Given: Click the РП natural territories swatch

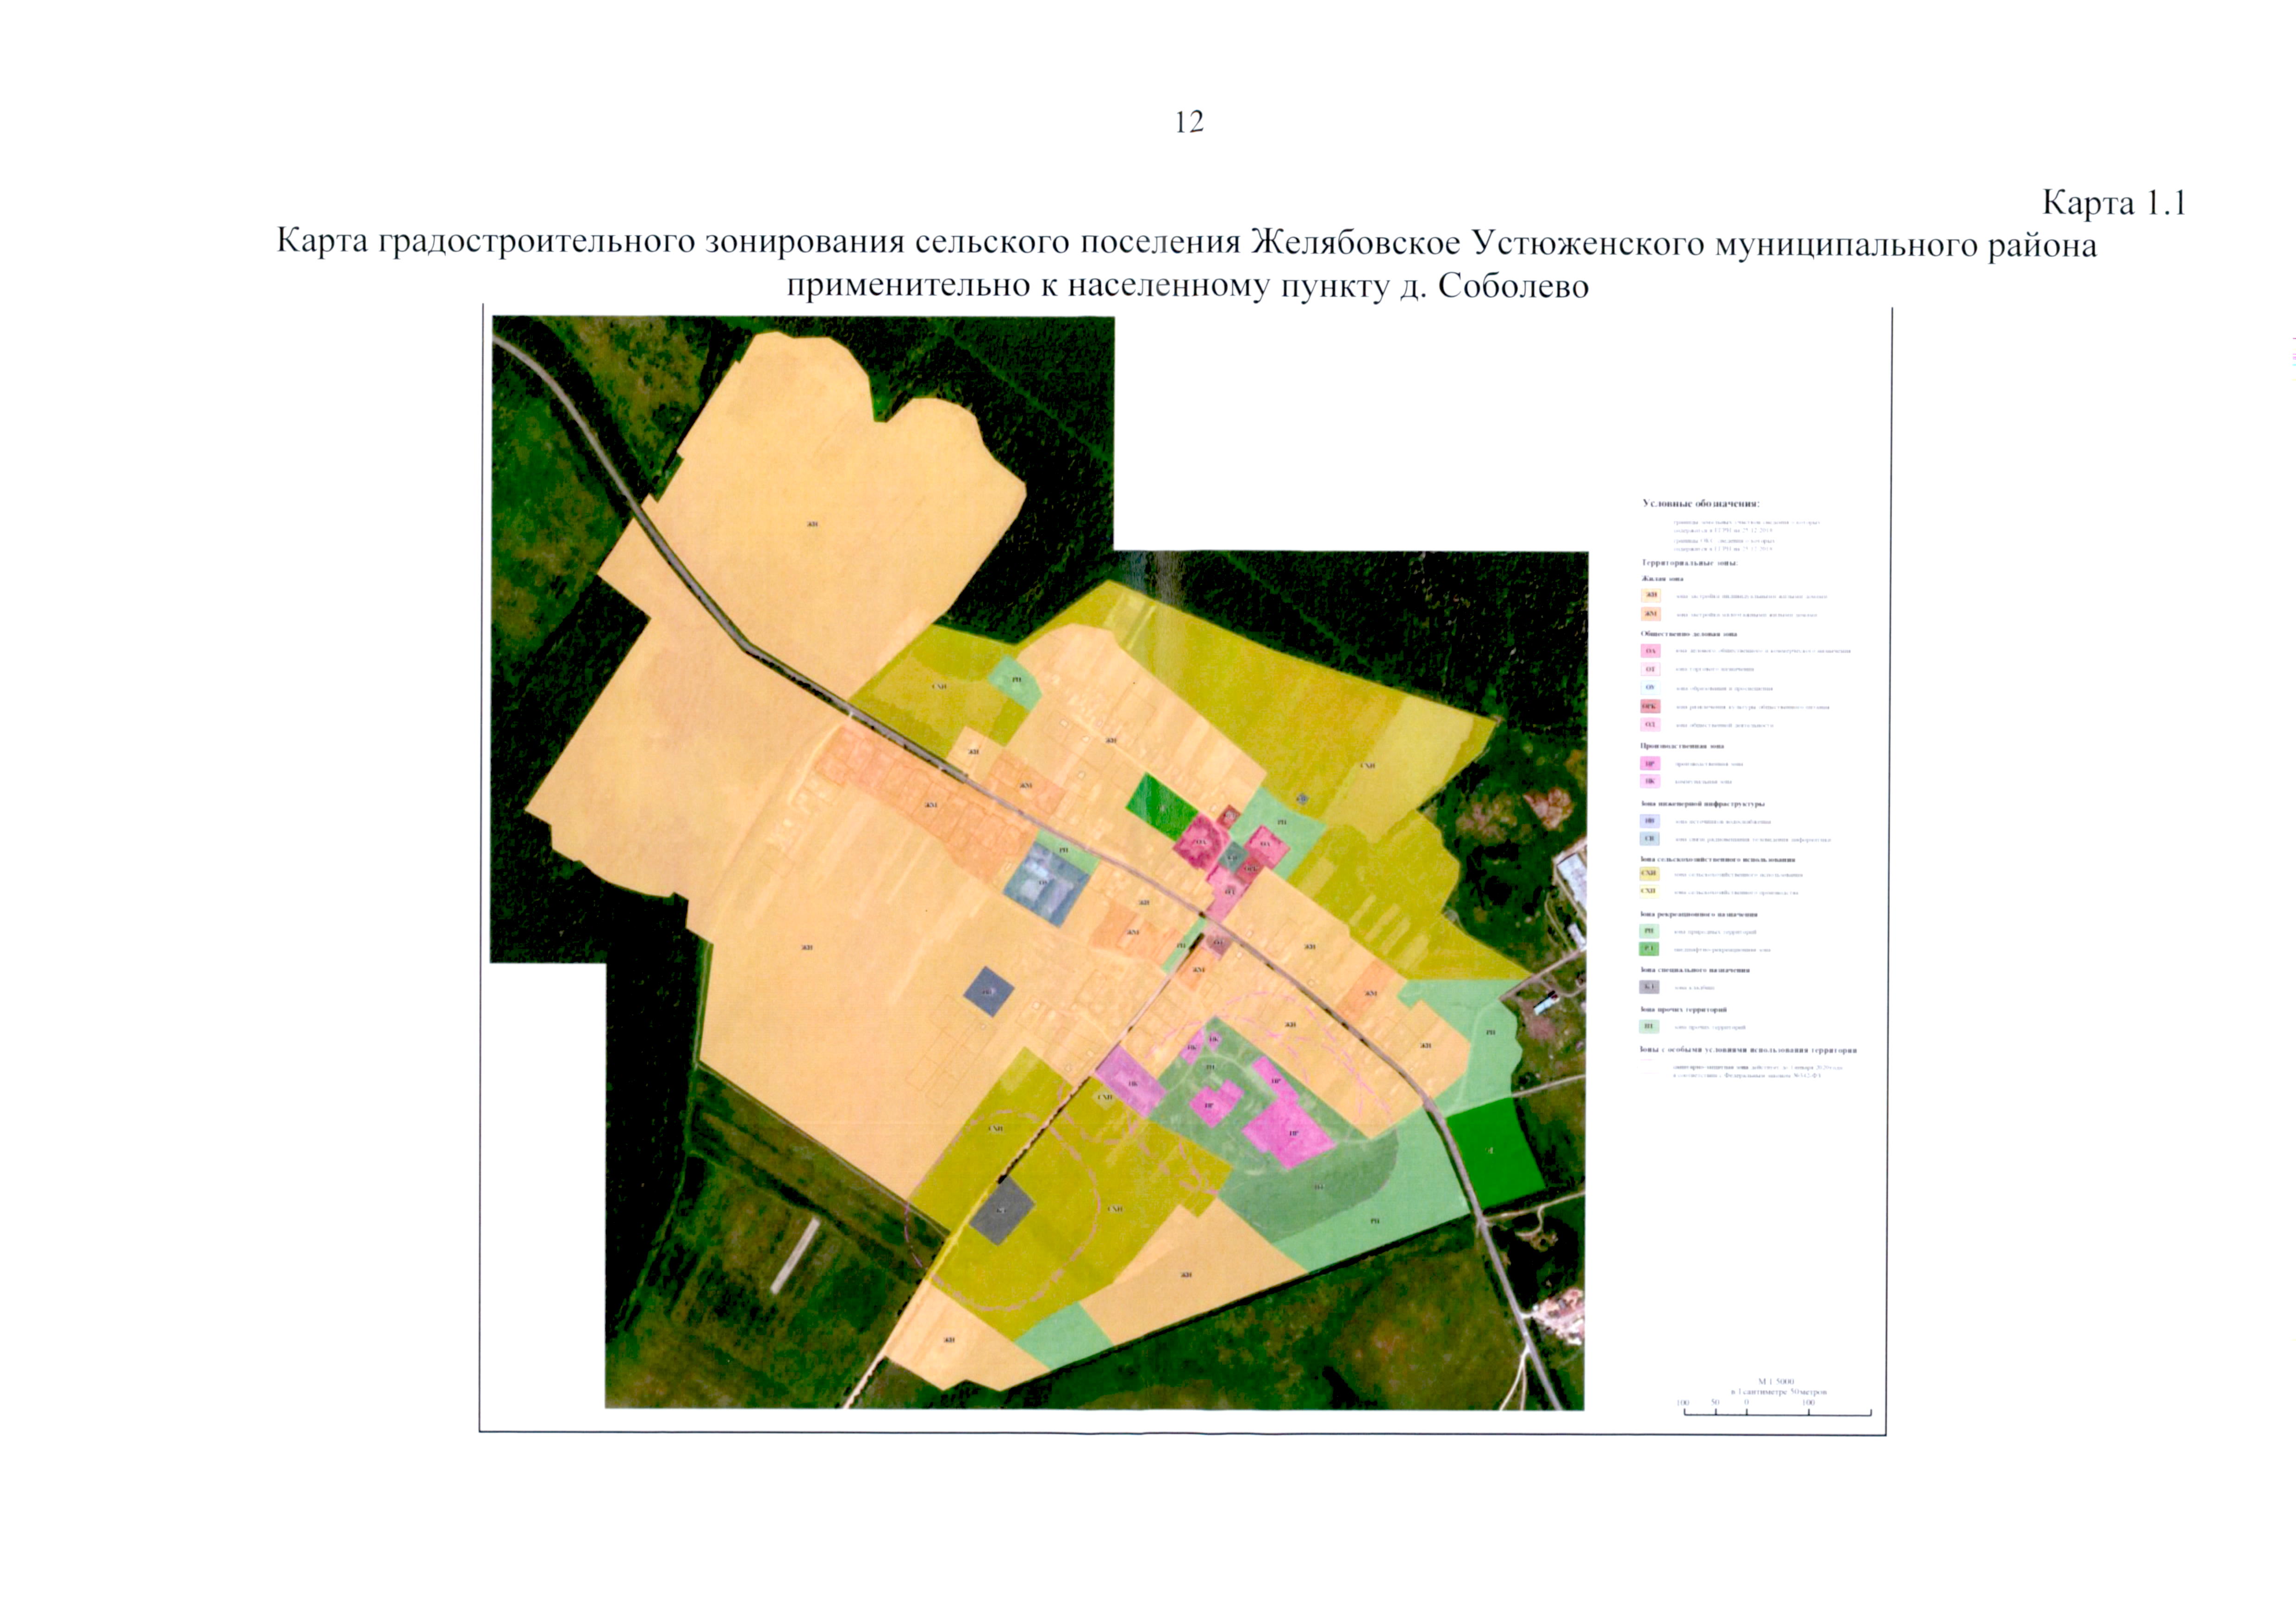Looking at the screenshot, I should pos(1650,930).
